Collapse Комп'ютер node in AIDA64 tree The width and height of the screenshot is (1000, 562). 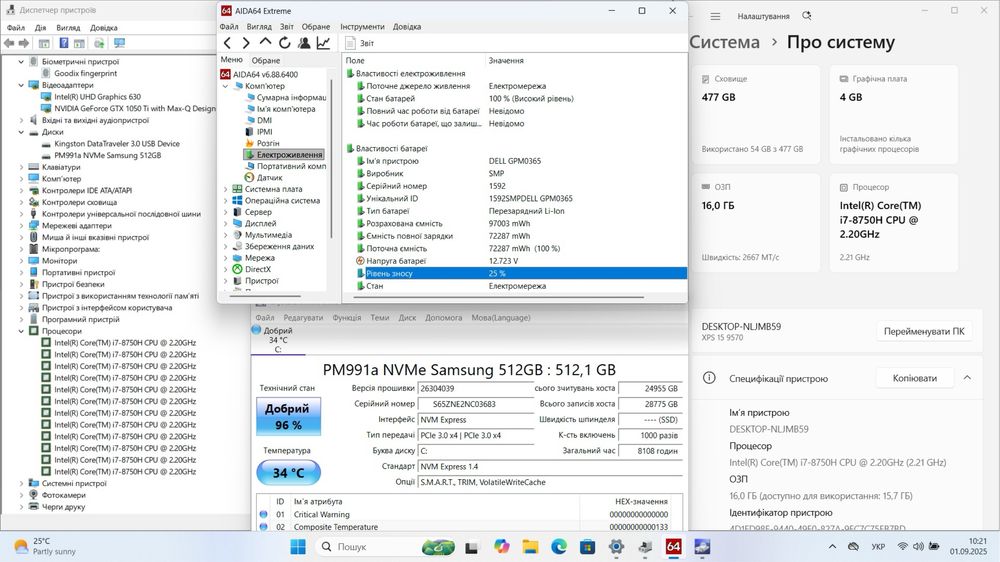[225, 86]
